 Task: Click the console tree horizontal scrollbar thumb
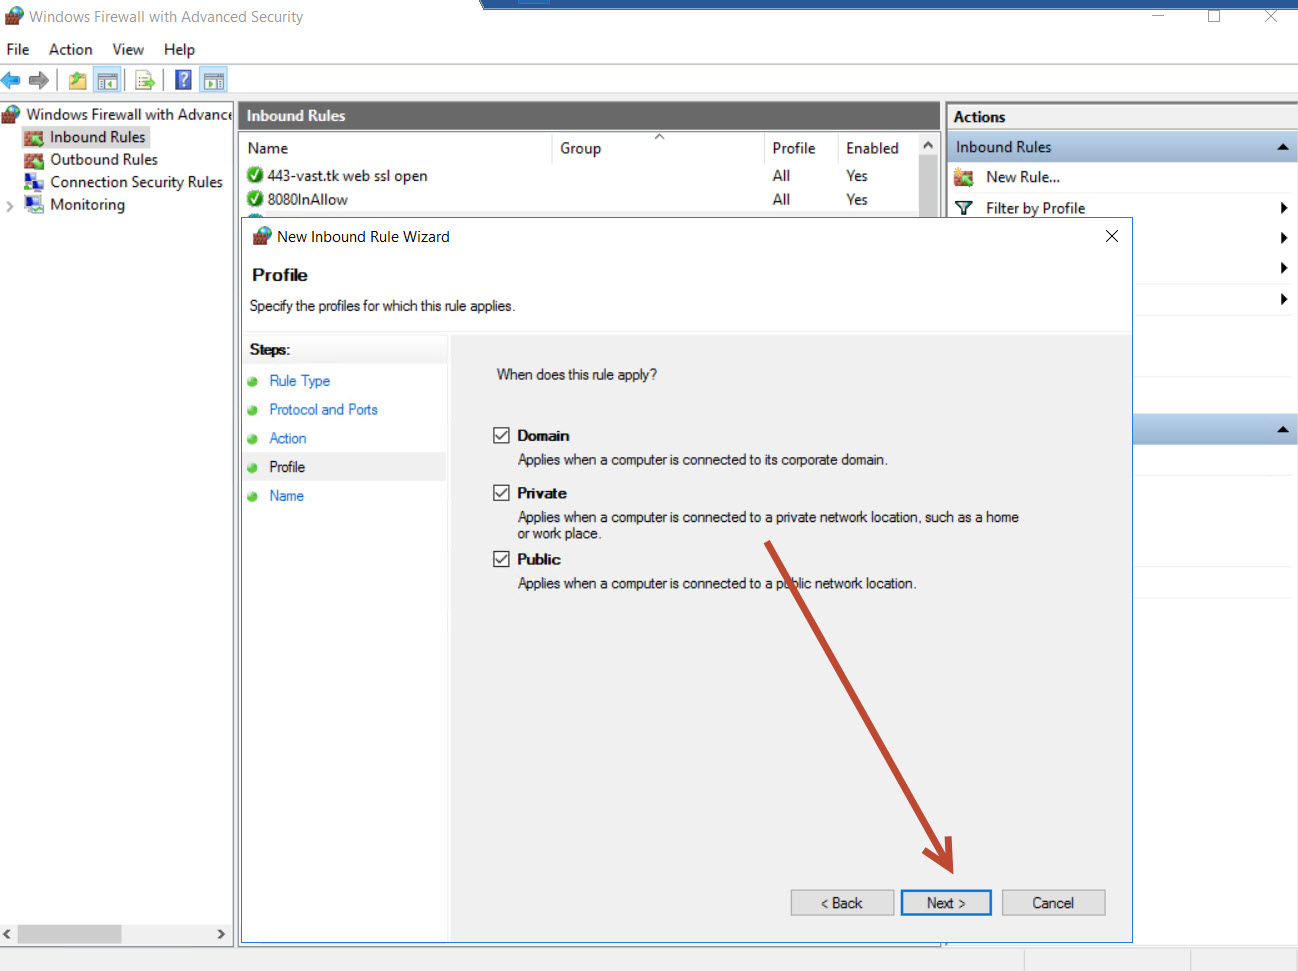(x=69, y=934)
